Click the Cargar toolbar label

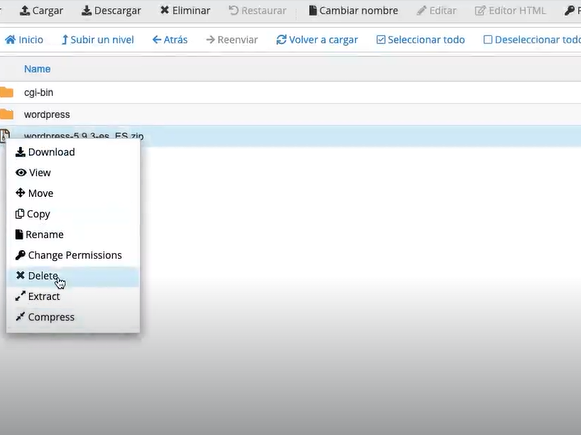pyautogui.click(x=47, y=11)
